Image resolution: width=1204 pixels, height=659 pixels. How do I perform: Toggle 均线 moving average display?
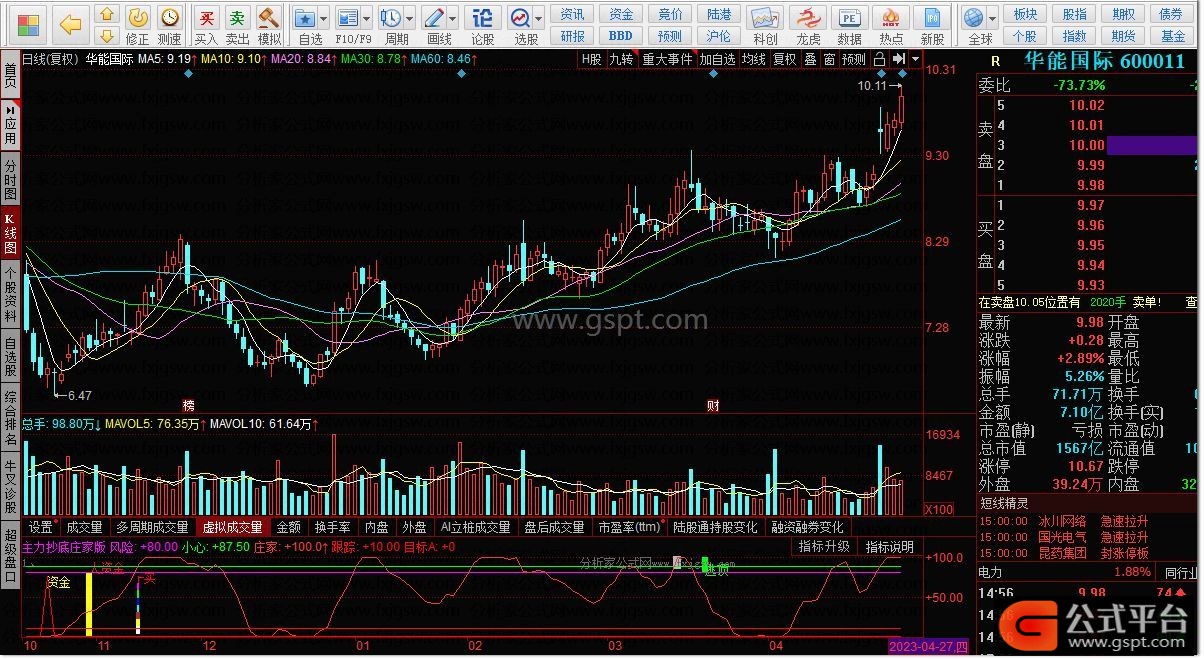click(x=754, y=59)
